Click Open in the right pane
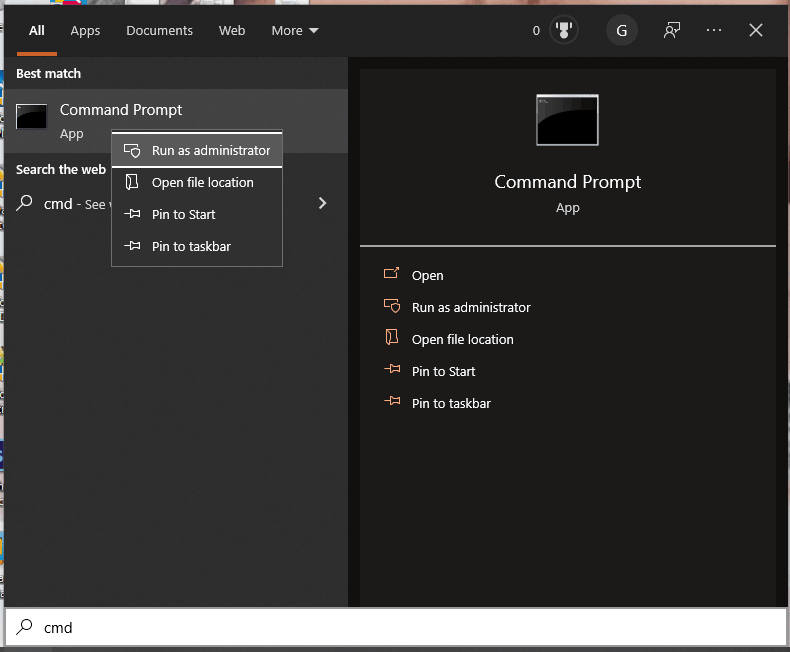Viewport: 790px width, 652px height. click(427, 276)
